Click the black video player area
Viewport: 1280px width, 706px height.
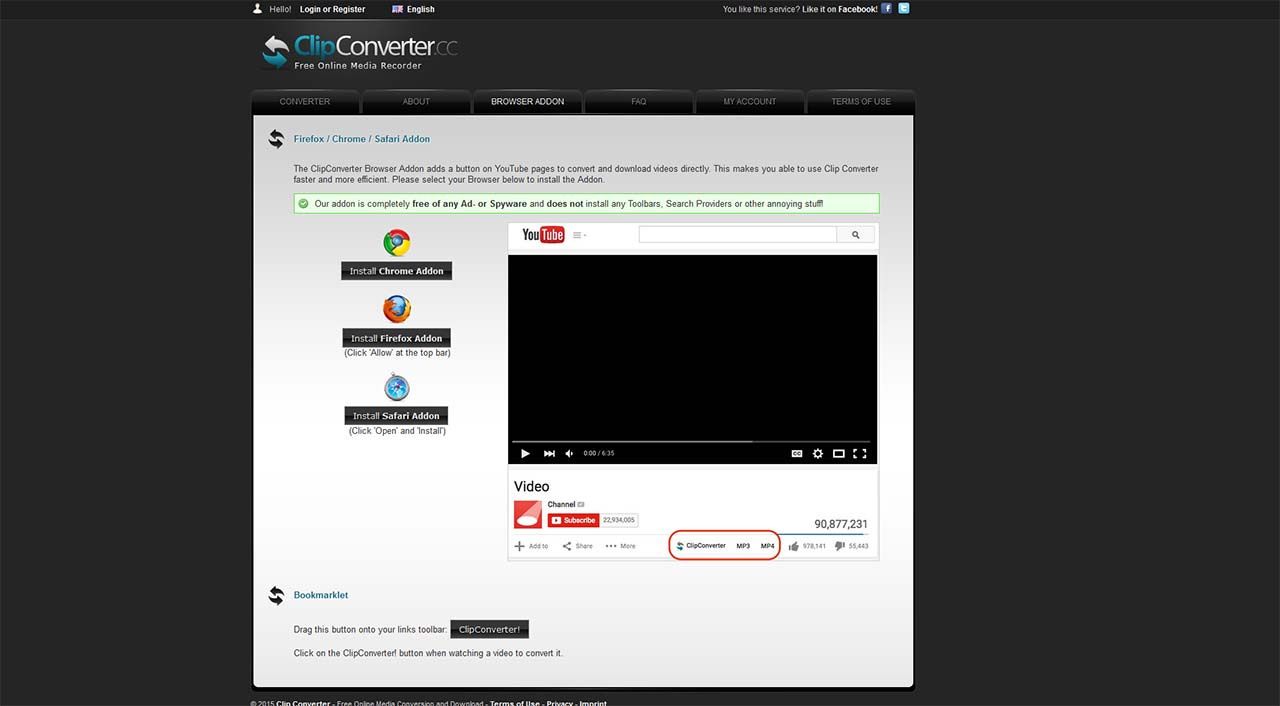point(692,348)
